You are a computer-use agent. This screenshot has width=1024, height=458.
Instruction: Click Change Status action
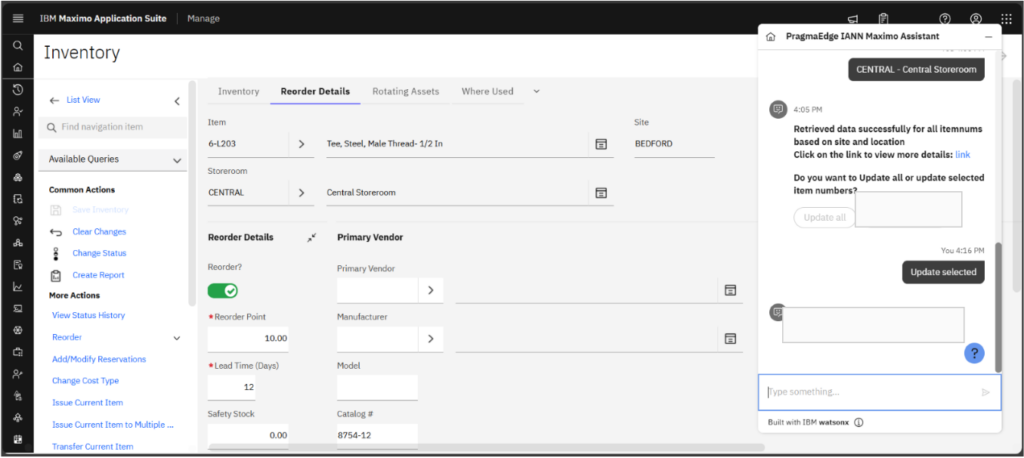click(x=99, y=254)
